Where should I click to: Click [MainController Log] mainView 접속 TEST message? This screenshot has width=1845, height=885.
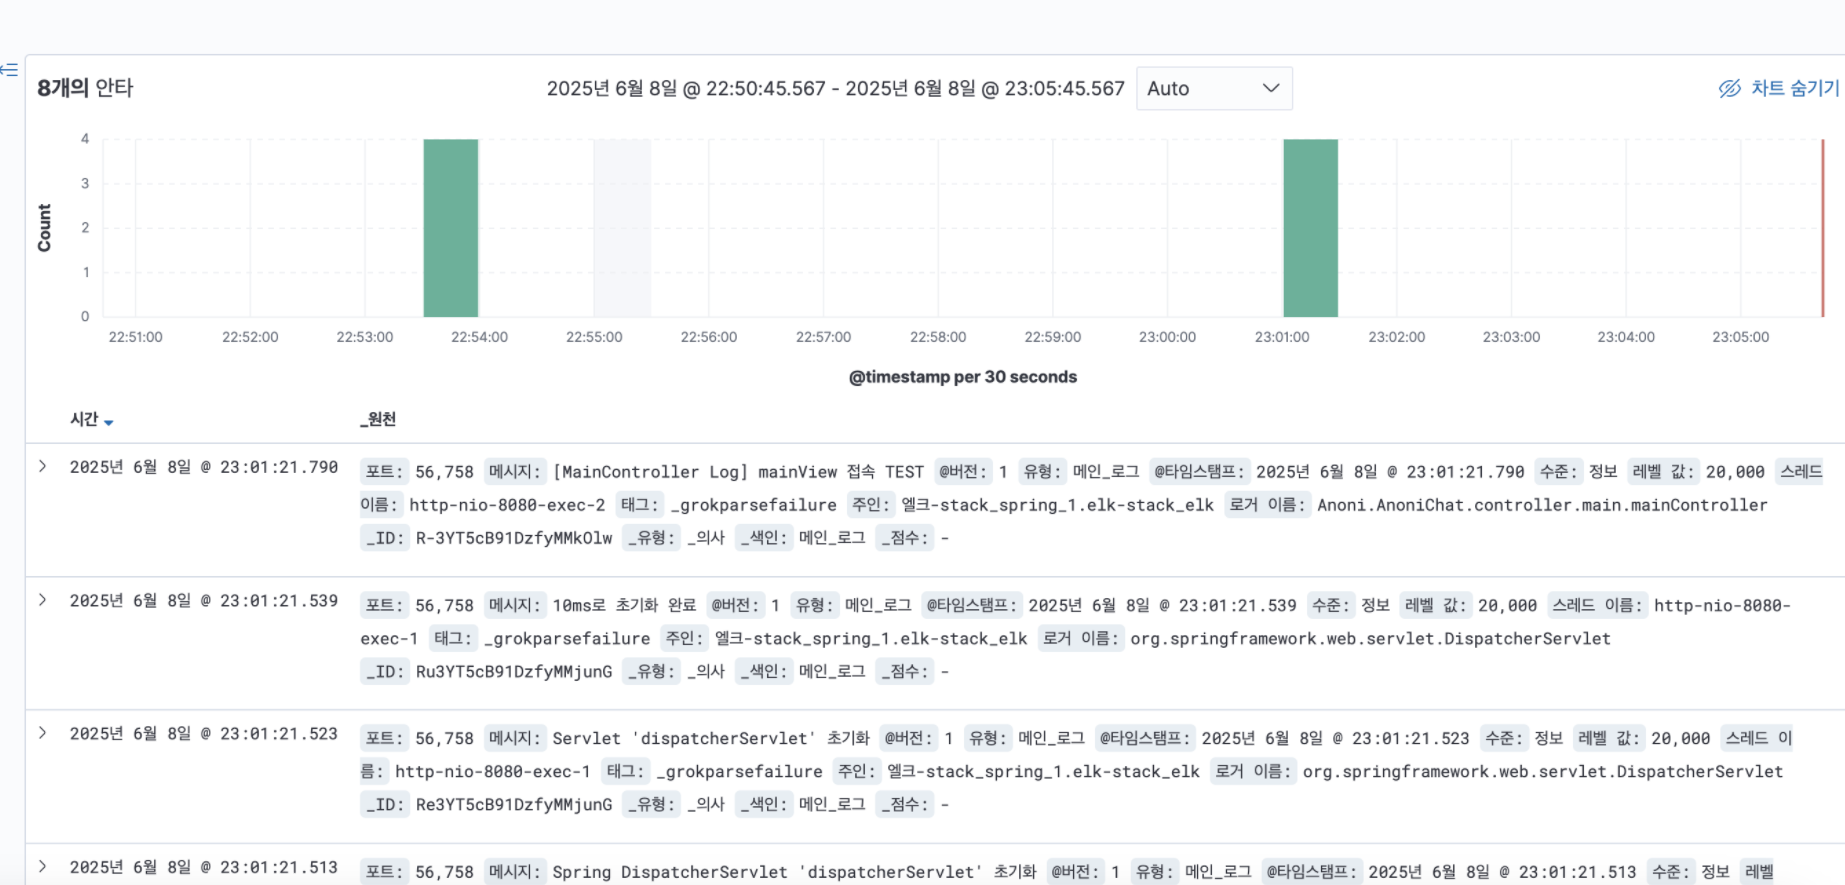coord(738,472)
